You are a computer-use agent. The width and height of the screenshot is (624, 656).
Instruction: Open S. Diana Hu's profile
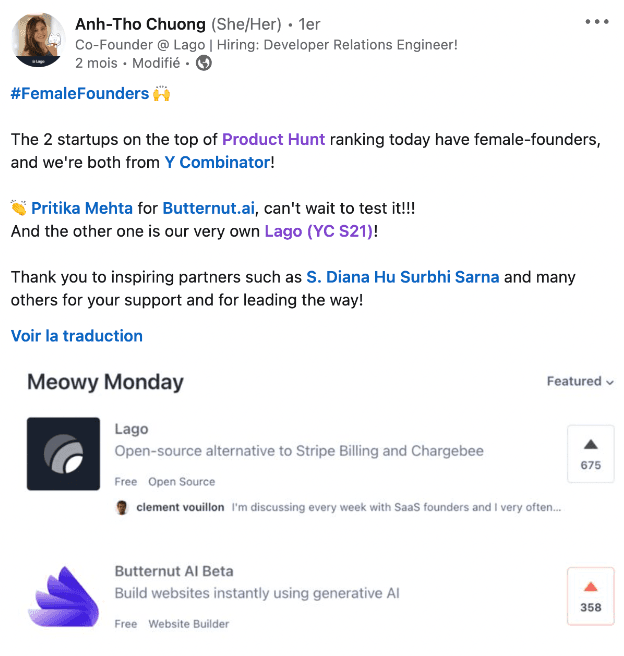pos(351,277)
